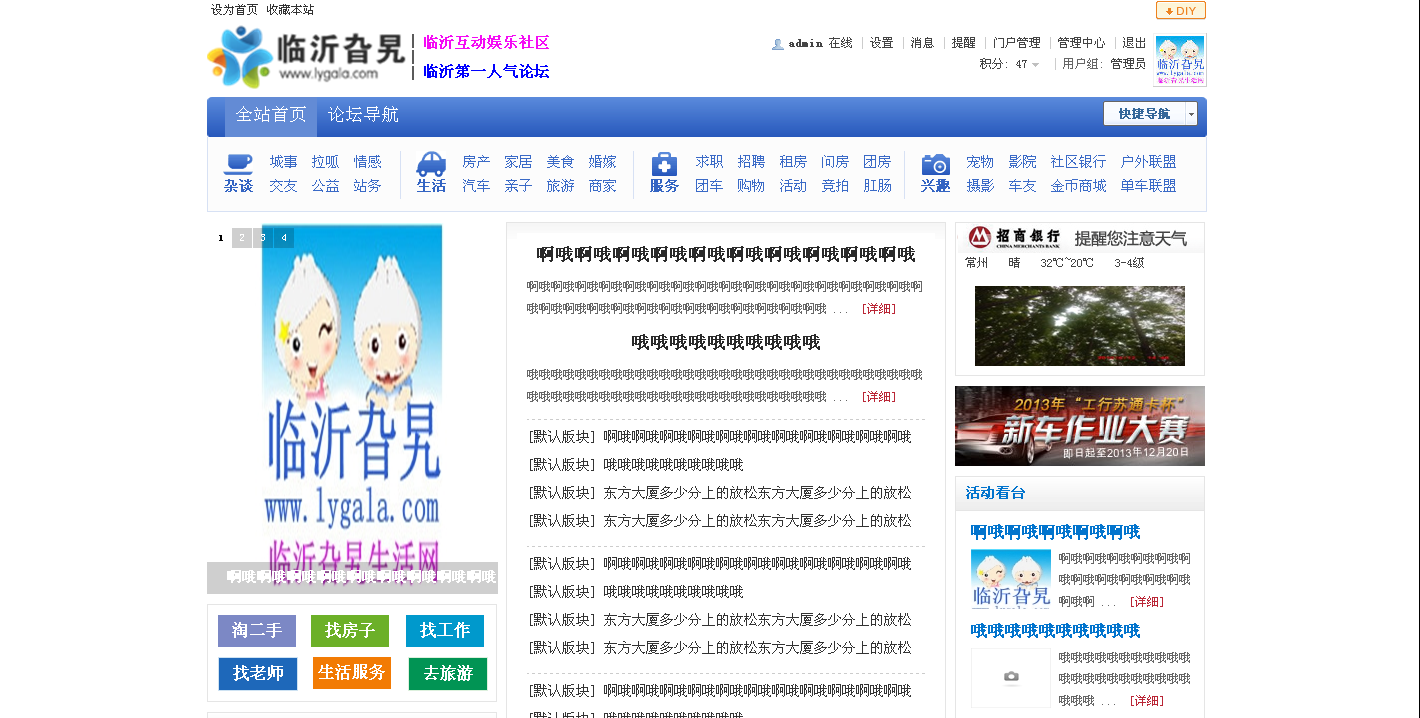
Task: Open the 婚嫁 category link
Action: point(602,162)
